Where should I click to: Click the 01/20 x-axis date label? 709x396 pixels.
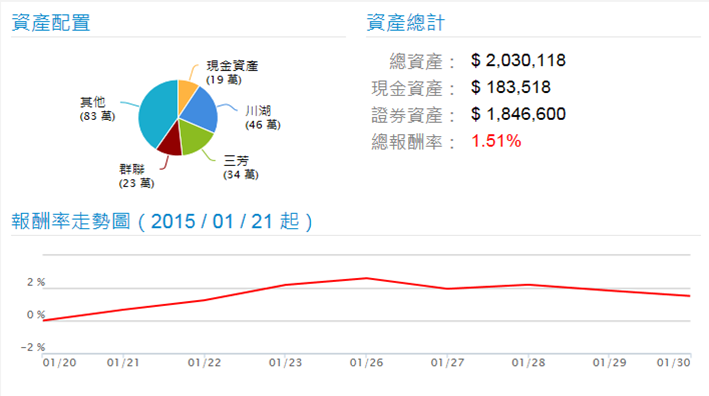tap(59, 363)
